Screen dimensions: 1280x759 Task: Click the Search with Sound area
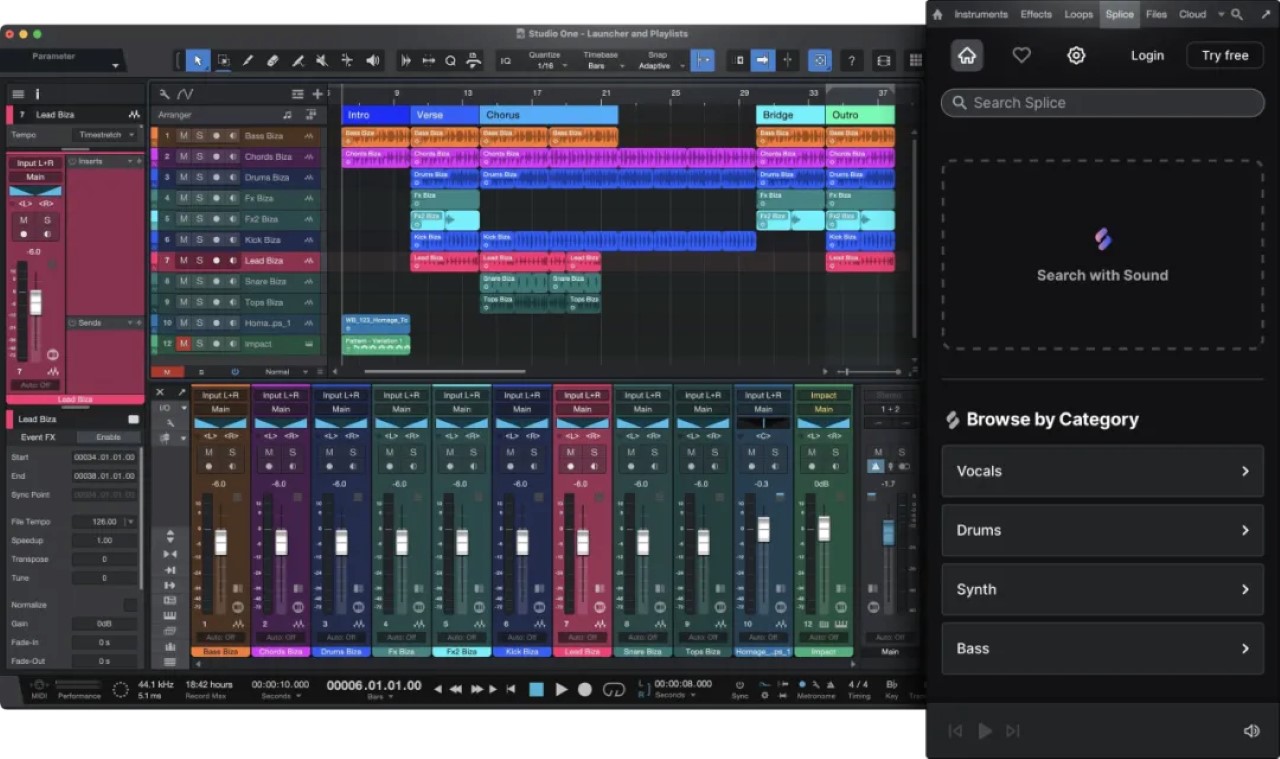(x=1102, y=254)
